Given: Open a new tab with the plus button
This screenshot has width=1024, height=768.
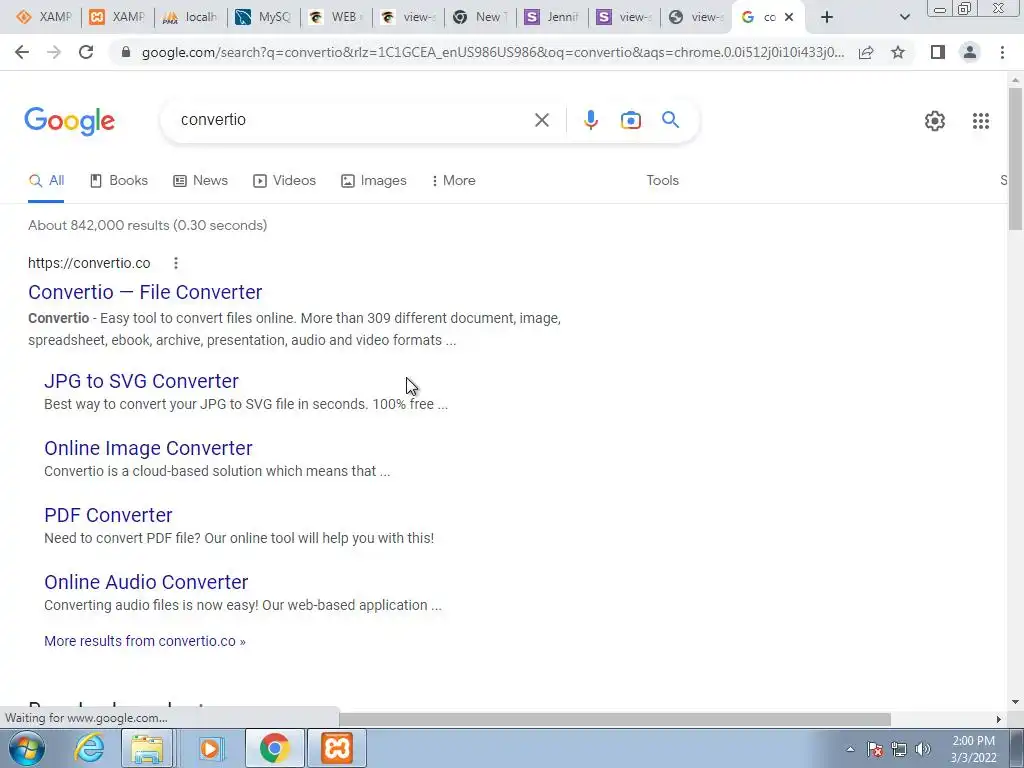Looking at the screenshot, I should pos(827,17).
